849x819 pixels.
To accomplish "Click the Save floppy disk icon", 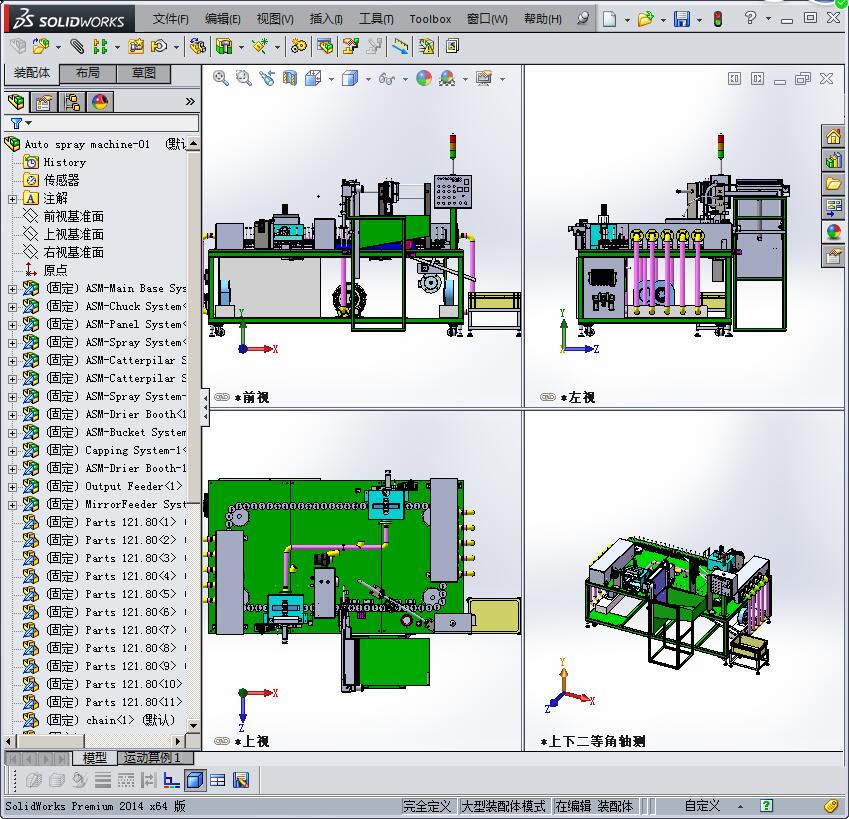I will pyautogui.click(x=682, y=19).
